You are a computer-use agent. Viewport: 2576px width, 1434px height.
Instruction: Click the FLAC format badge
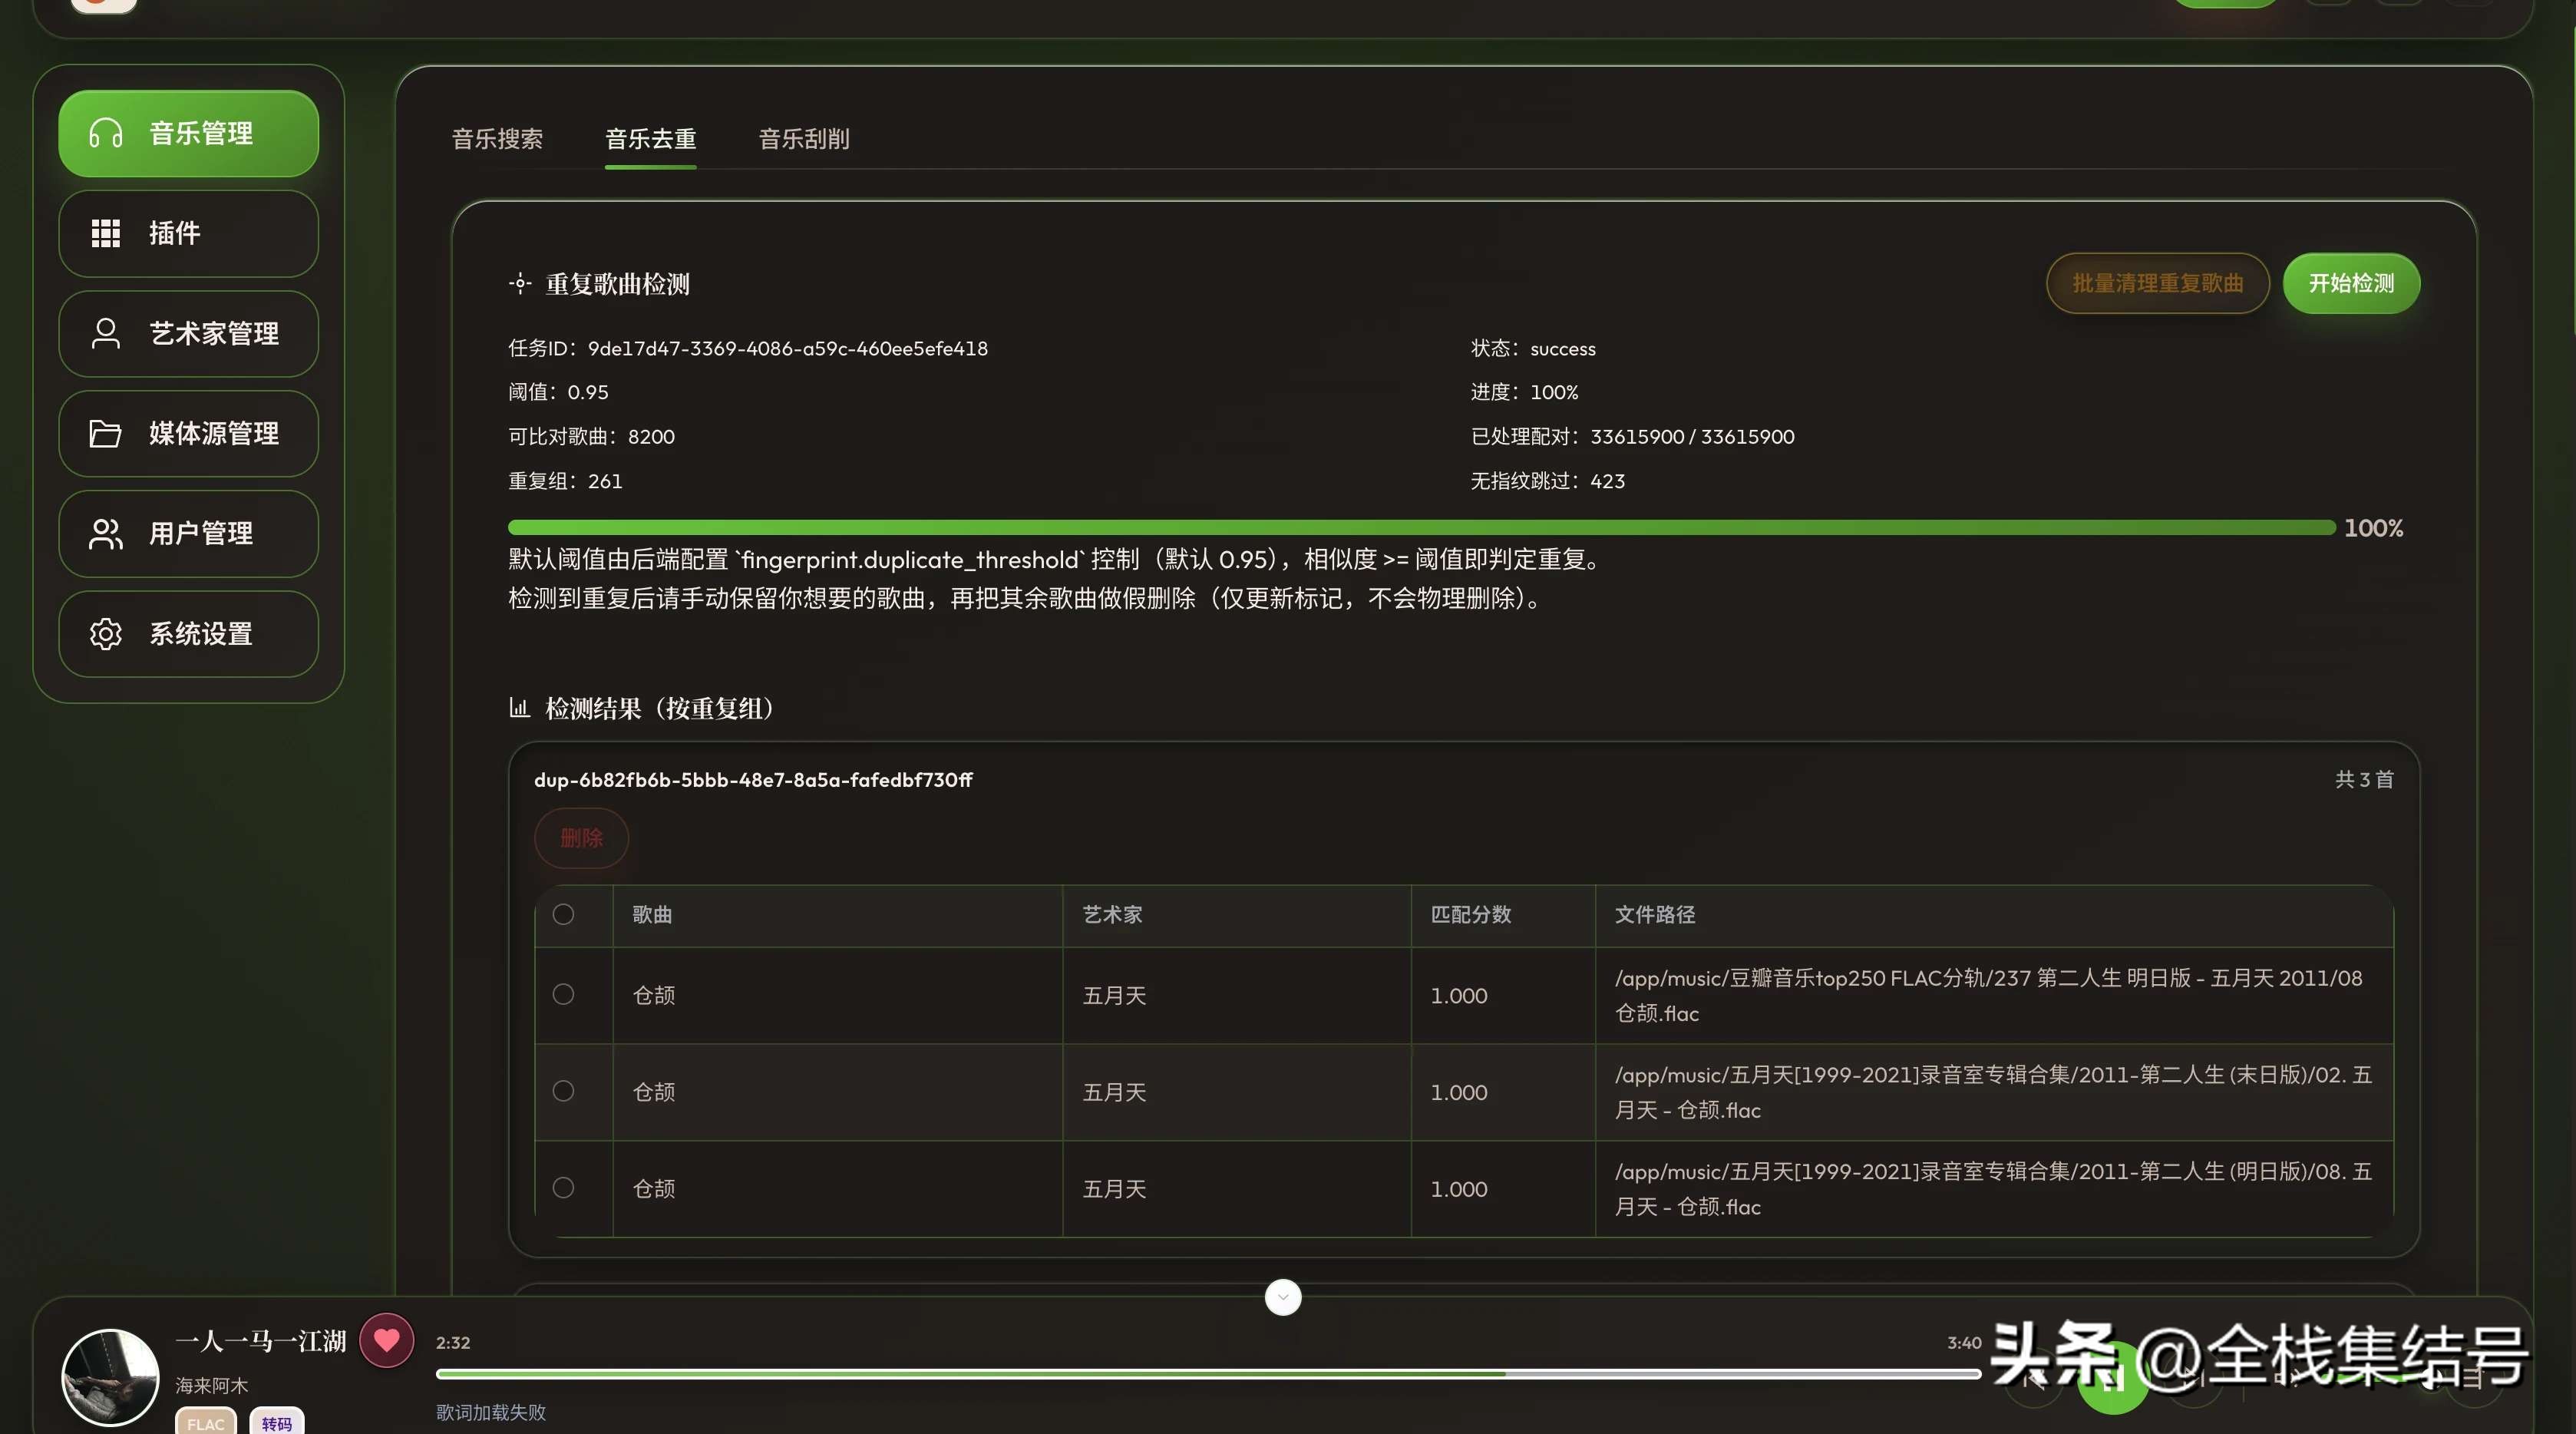coord(206,1422)
